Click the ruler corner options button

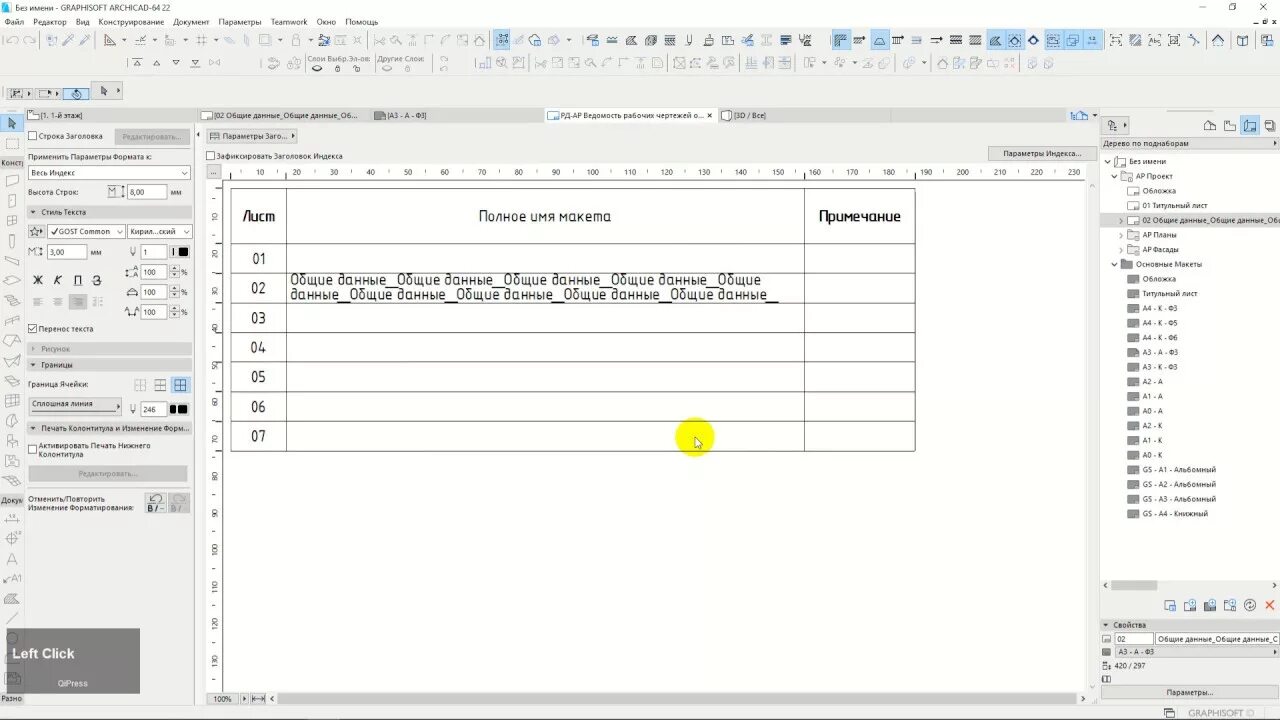tap(213, 172)
